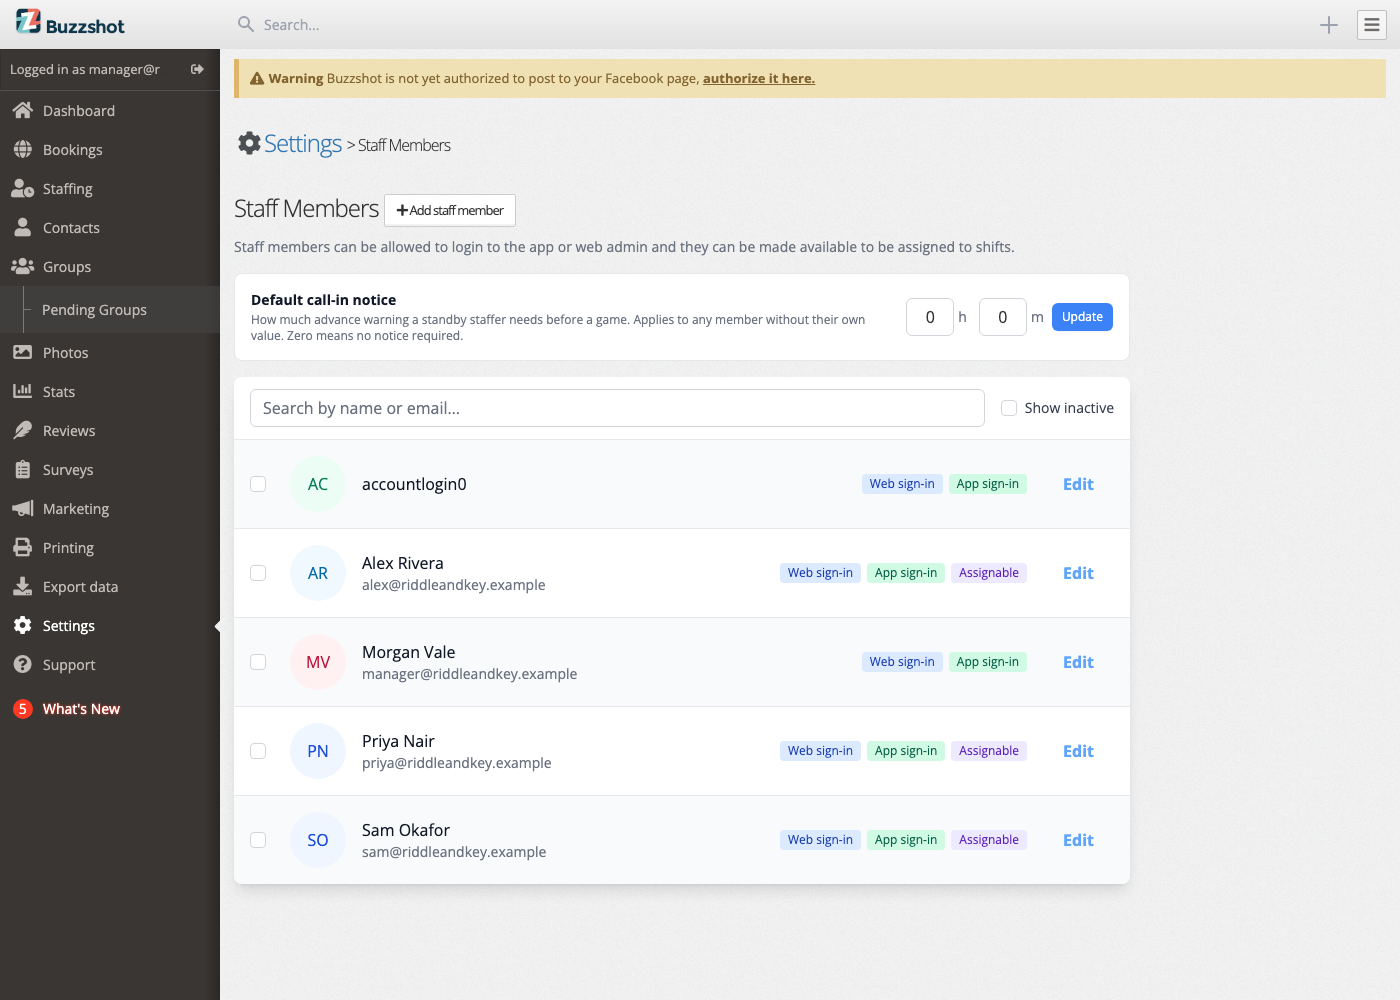1400x1000 pixels.
Task: Select the Priya Nair row checkbox
Action: 258,751
